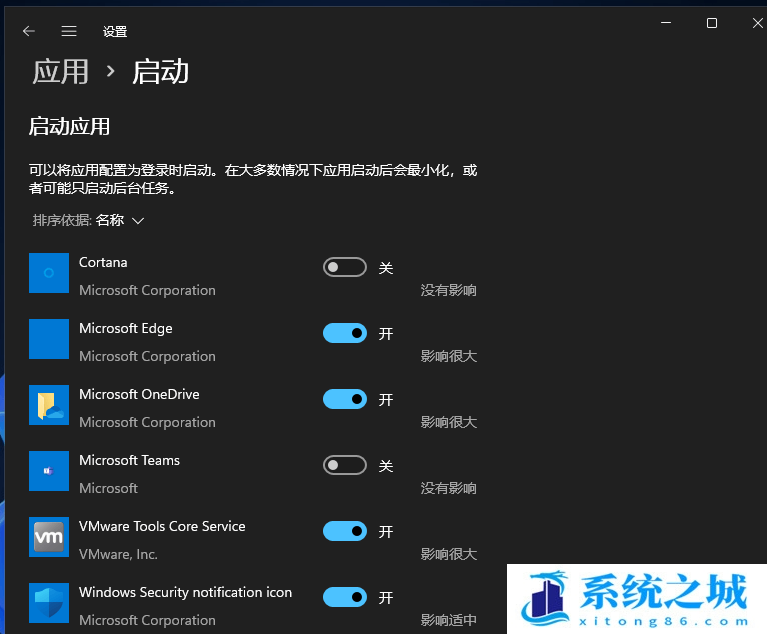Select VMware Tools Core Service name

(162, 526)
